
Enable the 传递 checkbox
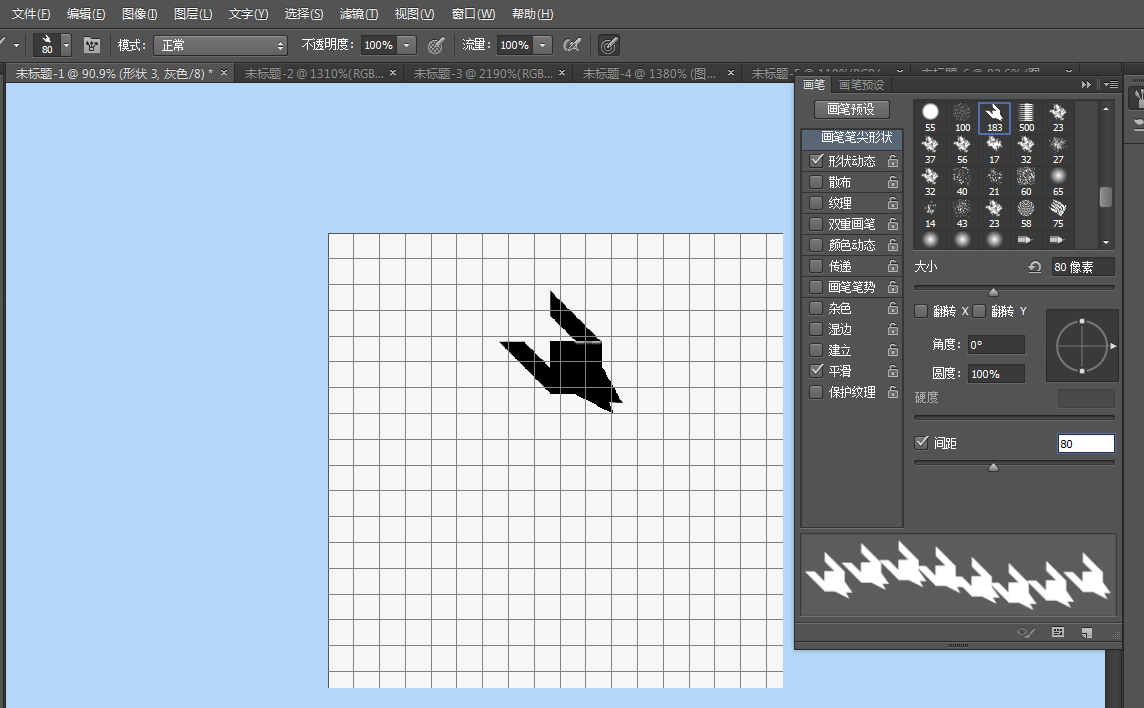[x=816, y=266]
